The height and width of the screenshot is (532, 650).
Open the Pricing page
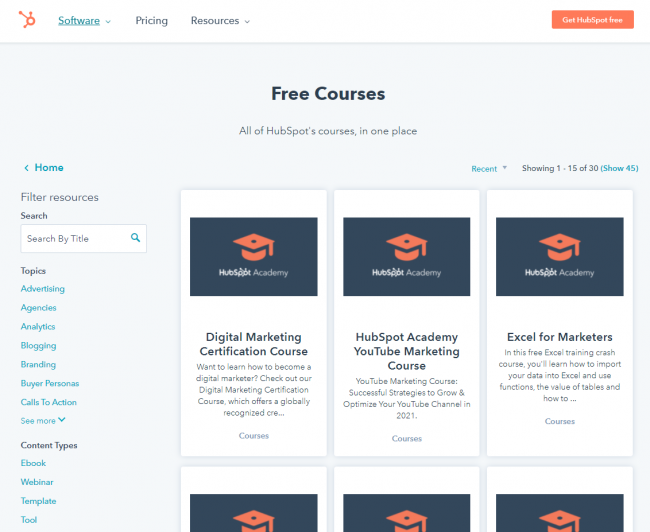point(151,20)
